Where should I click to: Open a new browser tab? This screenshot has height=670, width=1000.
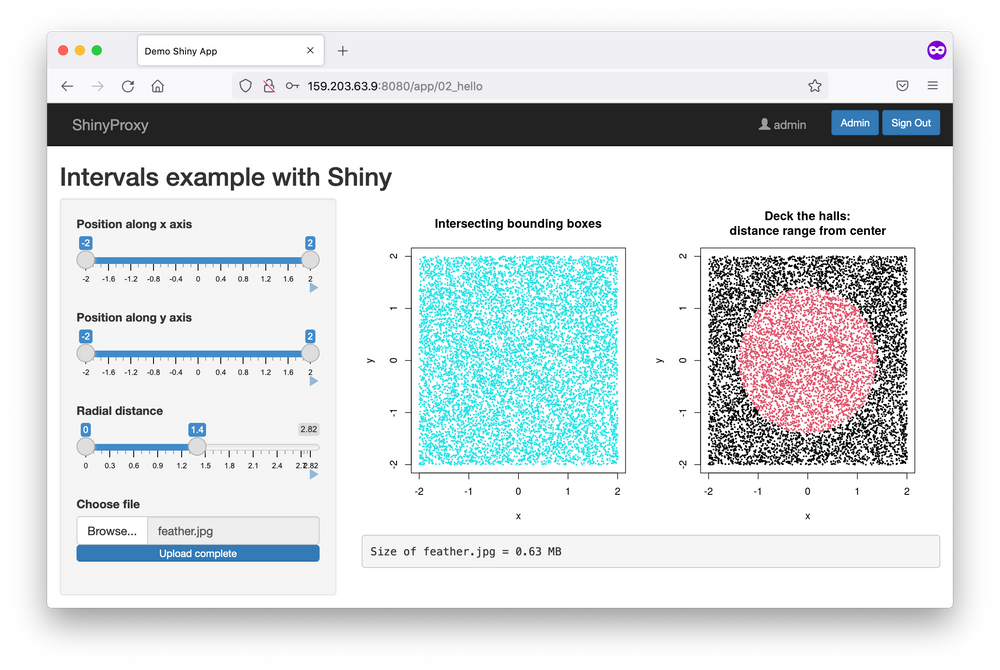click(x=342, y=51)
